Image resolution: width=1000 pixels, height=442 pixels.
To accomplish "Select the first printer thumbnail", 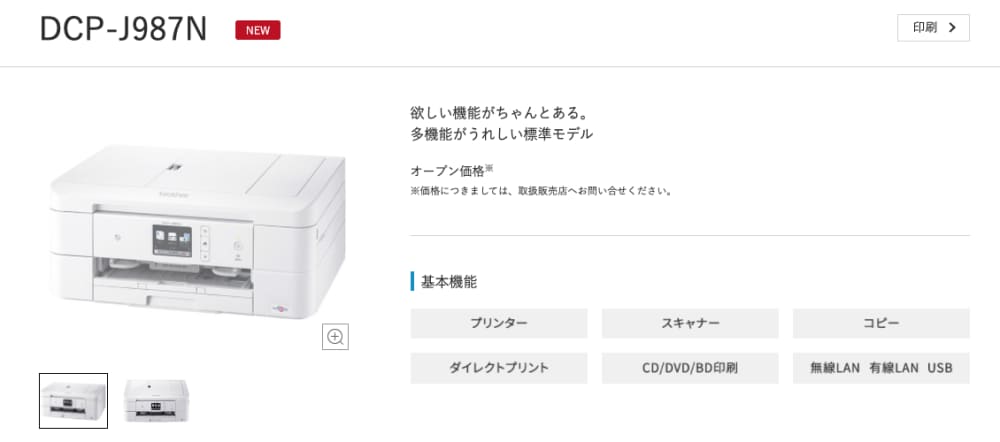I will (73, 401).
